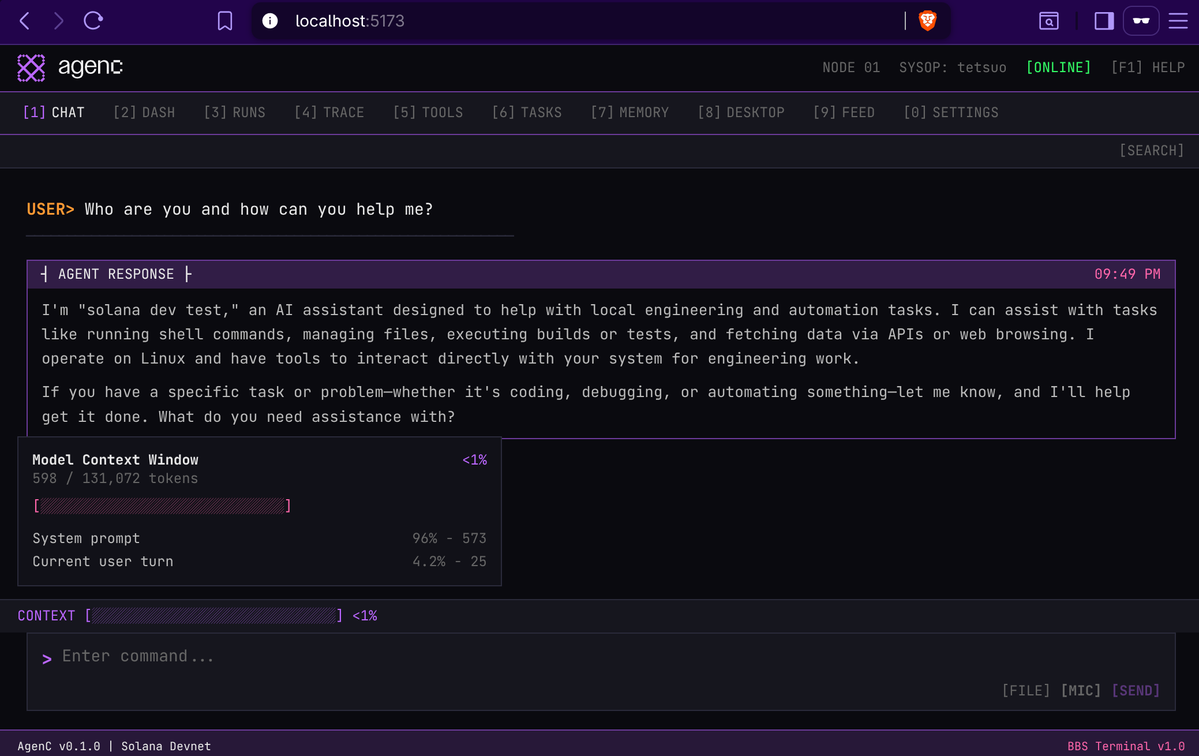Click the browser forward arrow
This screenshot has height=756, width=1199.
[x=58, y=21]
